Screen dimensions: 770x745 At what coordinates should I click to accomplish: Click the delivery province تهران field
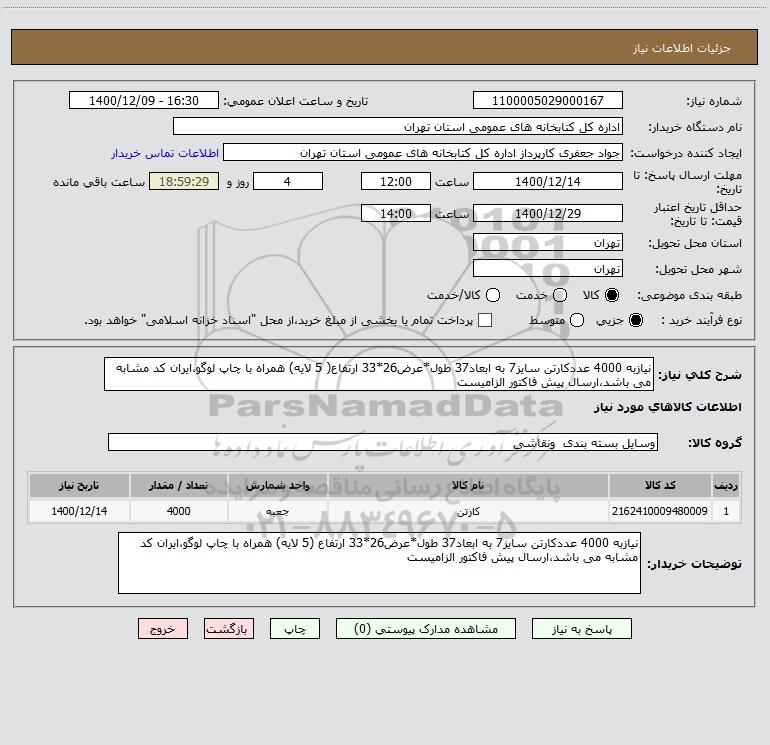point(548,243)
